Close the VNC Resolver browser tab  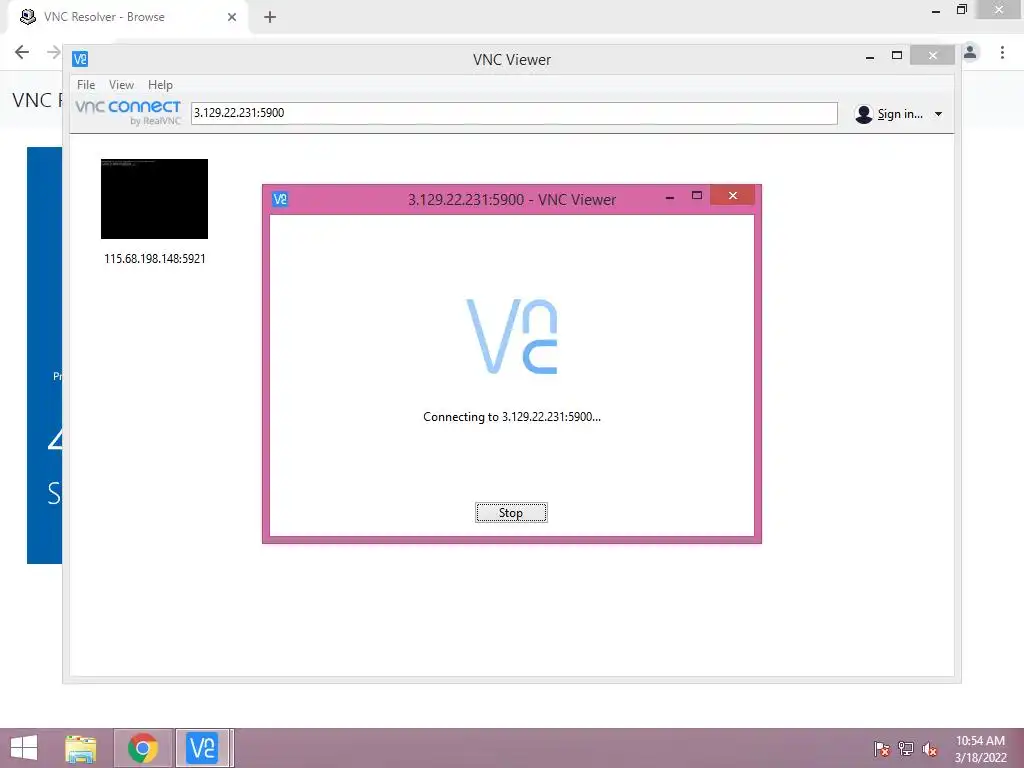(x=232, y=17)
